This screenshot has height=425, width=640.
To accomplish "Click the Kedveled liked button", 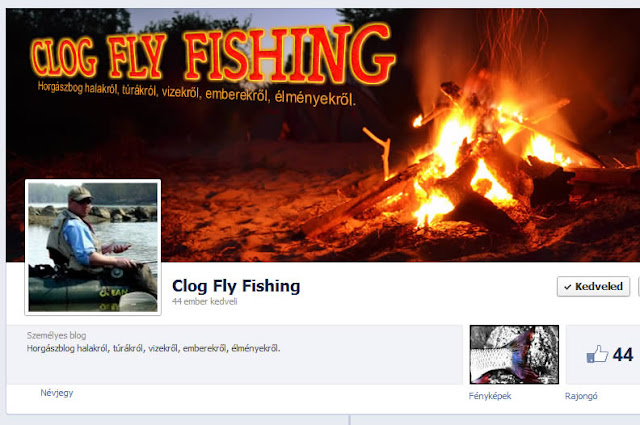I will tap(593, 287).
